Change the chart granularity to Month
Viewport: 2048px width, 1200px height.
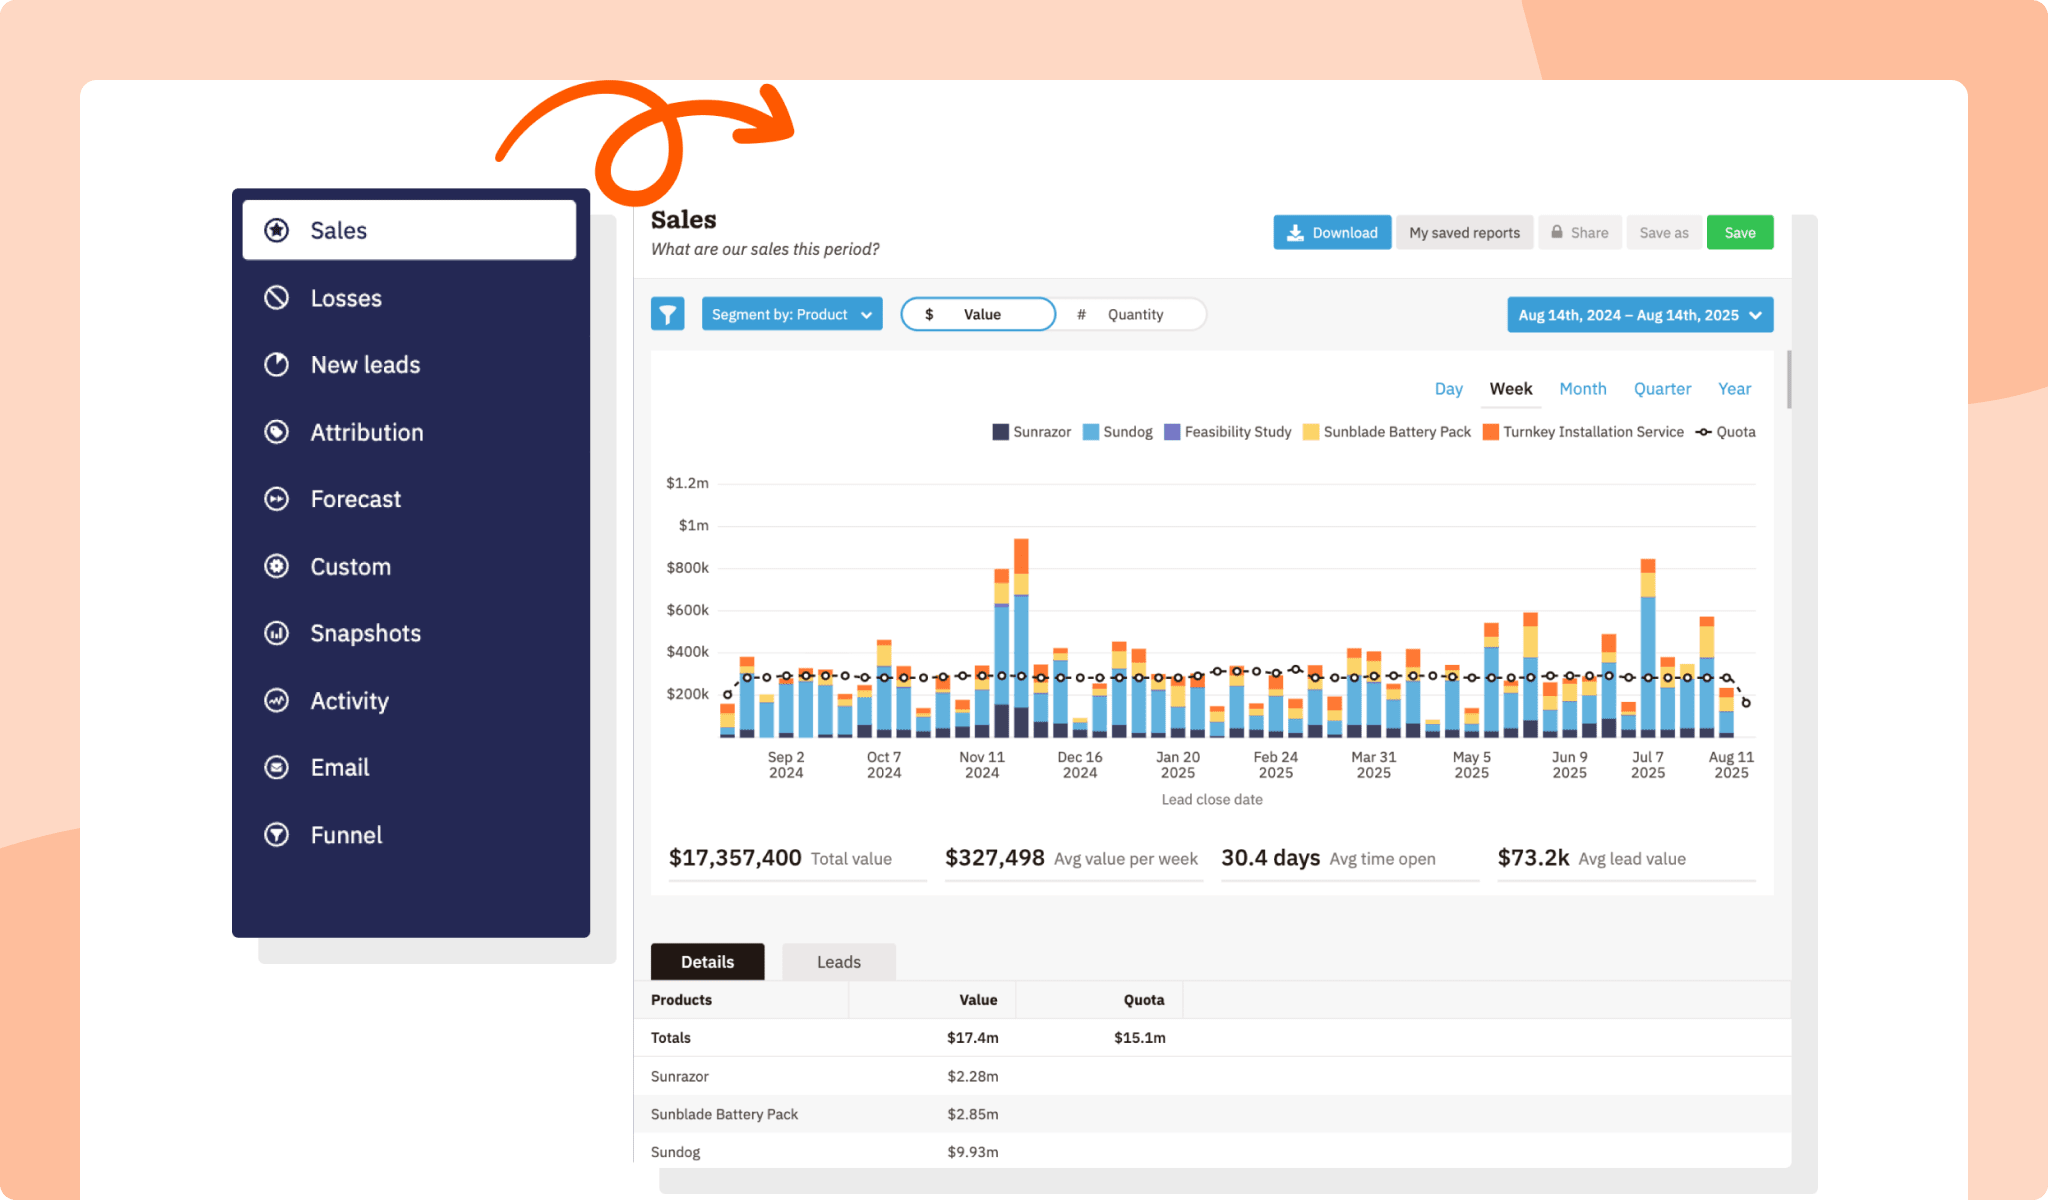1582,388
